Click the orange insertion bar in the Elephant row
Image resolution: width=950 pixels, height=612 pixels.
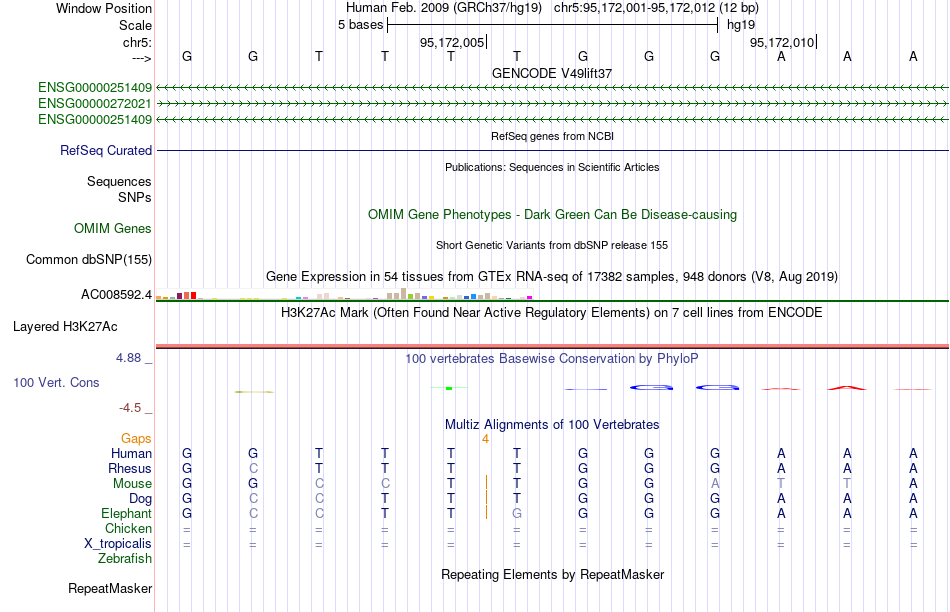pos(486,513)
